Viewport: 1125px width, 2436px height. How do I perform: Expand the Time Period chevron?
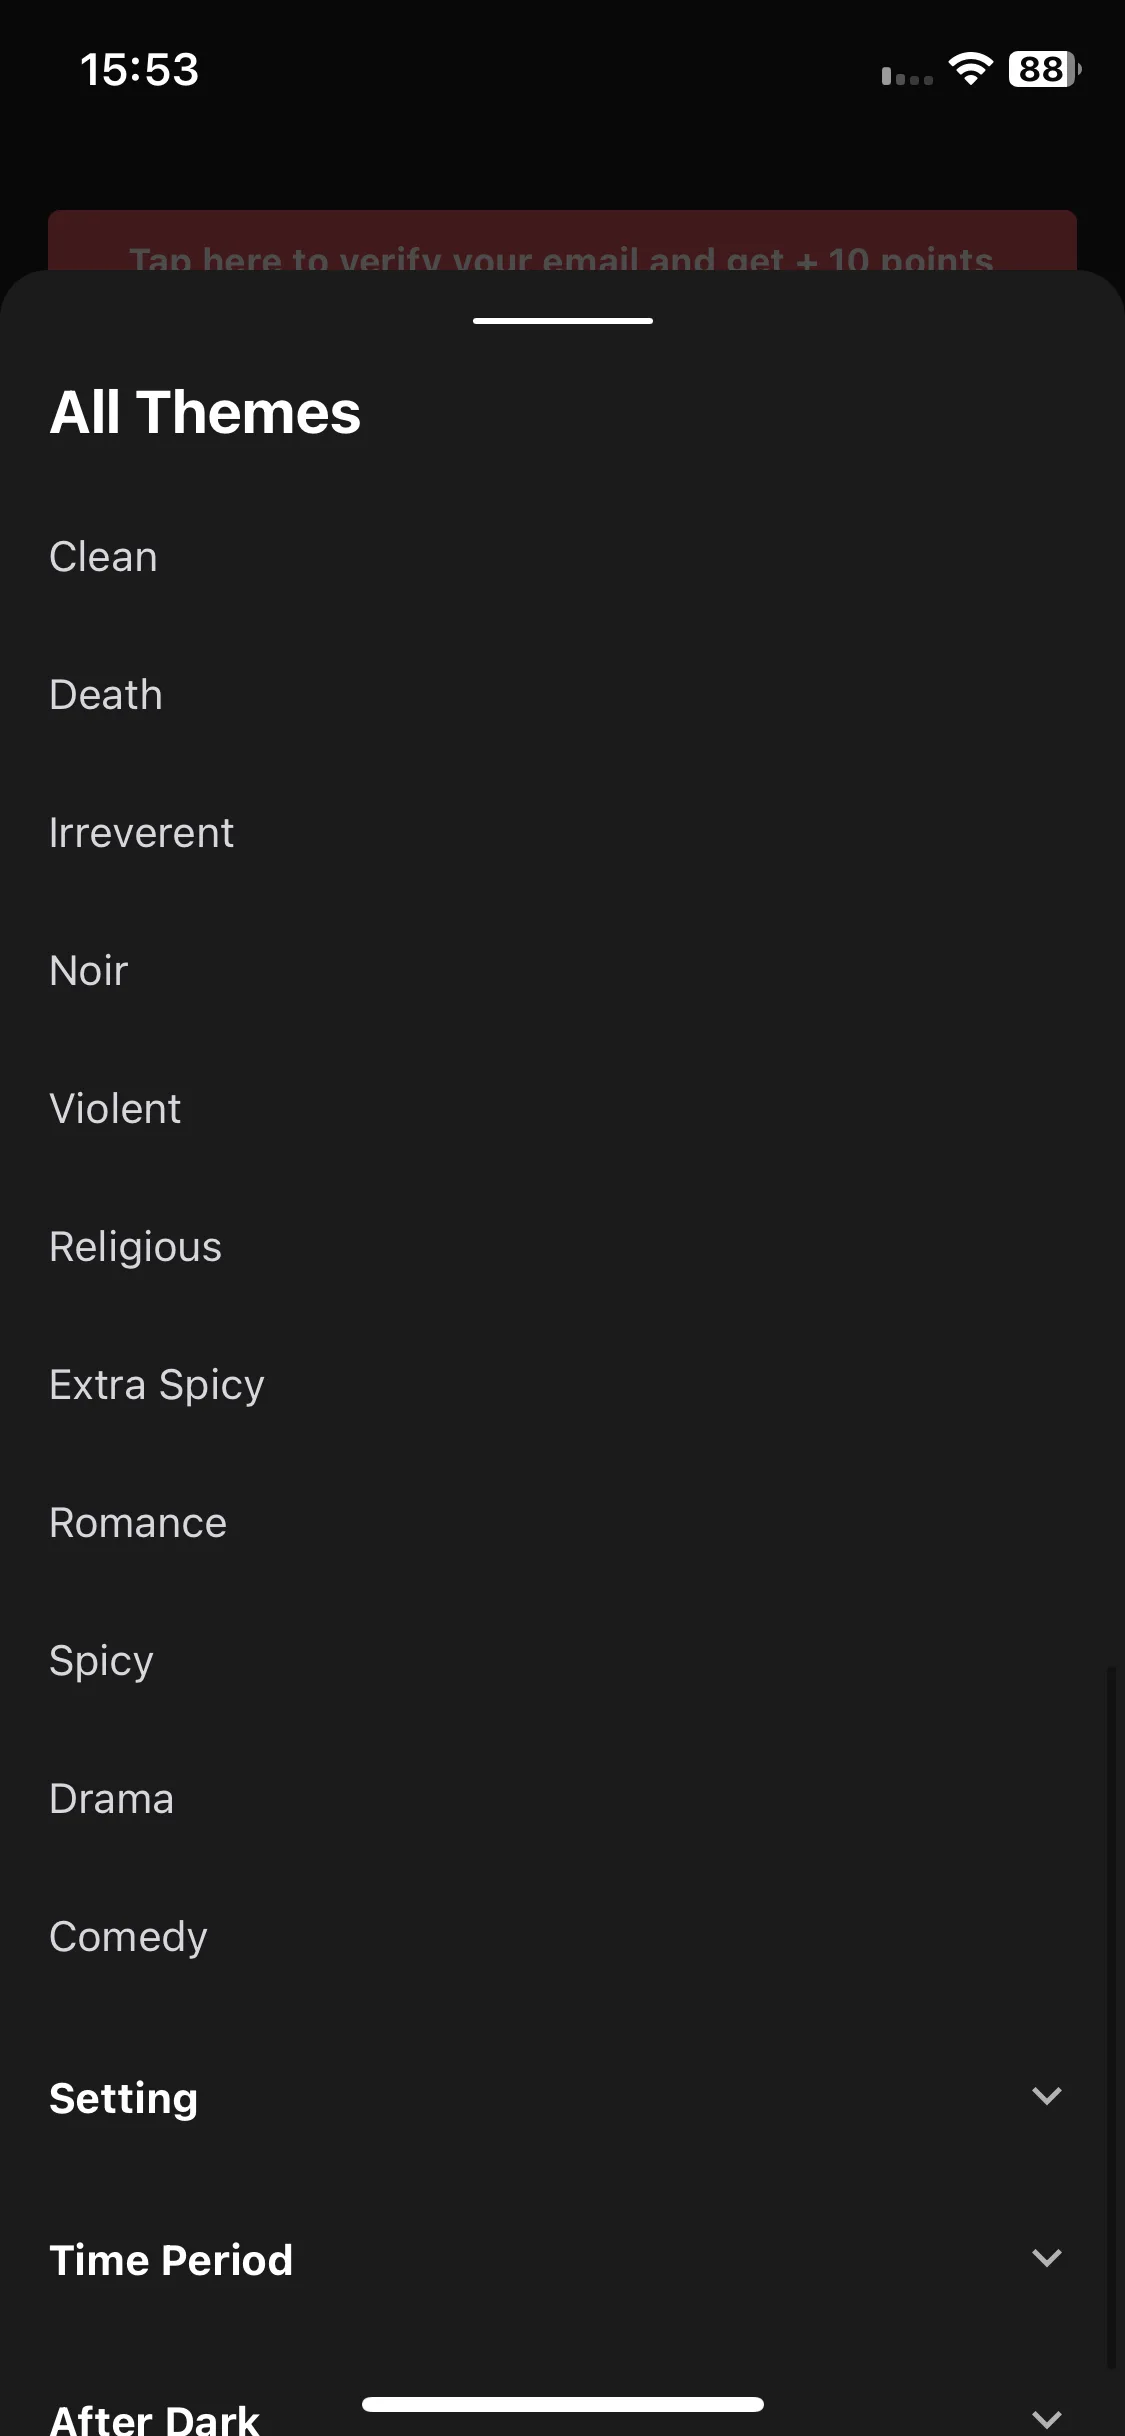coord(1046,2258)
